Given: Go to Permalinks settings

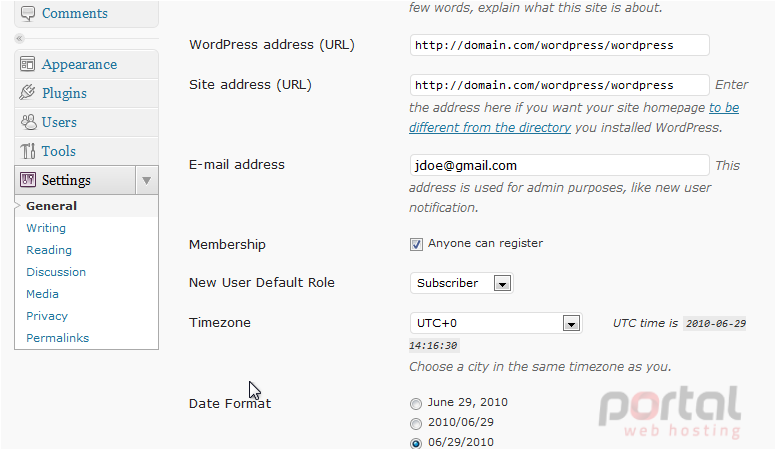Looking at the screenshot, I should click(x=57, y=338).
